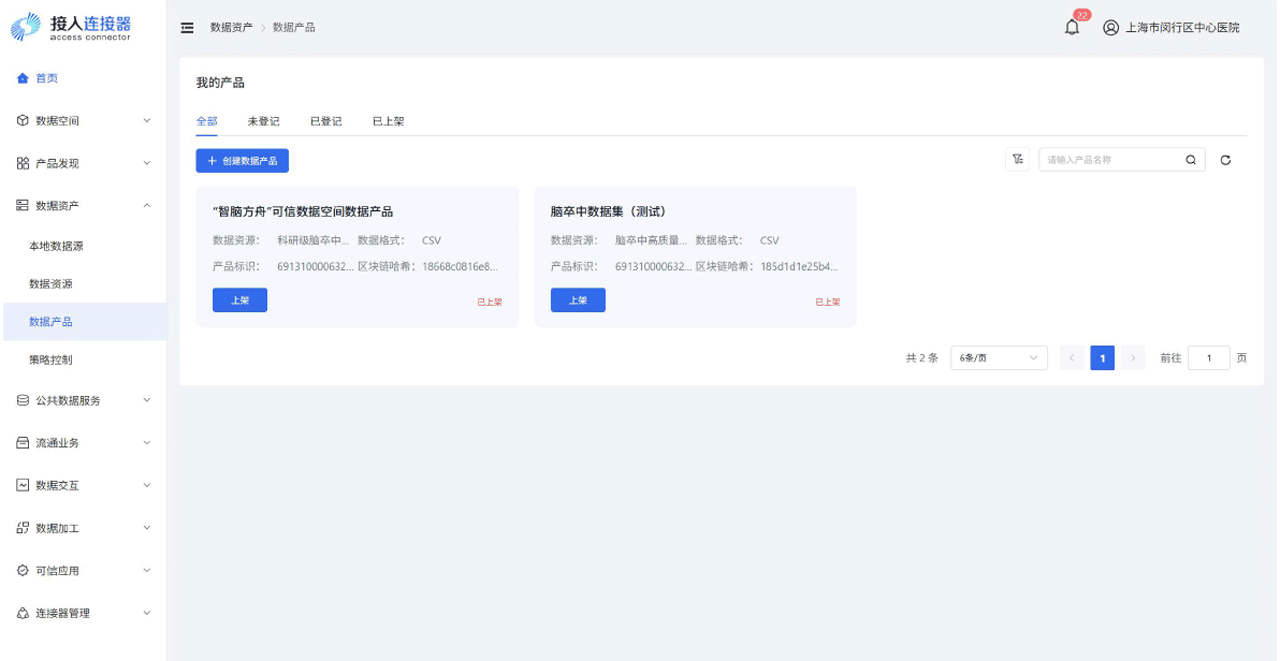
Task: Toggle the sidebar with the hamburger icon
Action: coord(187,27)
